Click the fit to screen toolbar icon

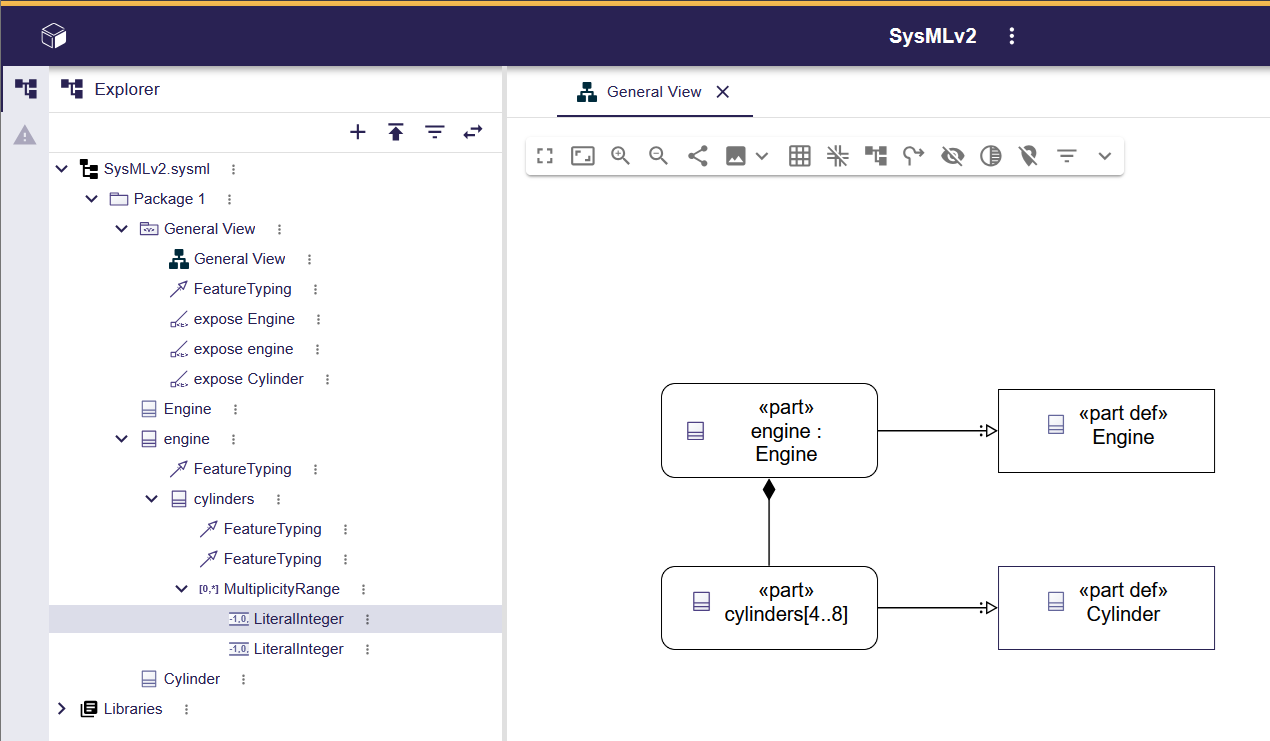pyautogui.click(x=583, y=156)
